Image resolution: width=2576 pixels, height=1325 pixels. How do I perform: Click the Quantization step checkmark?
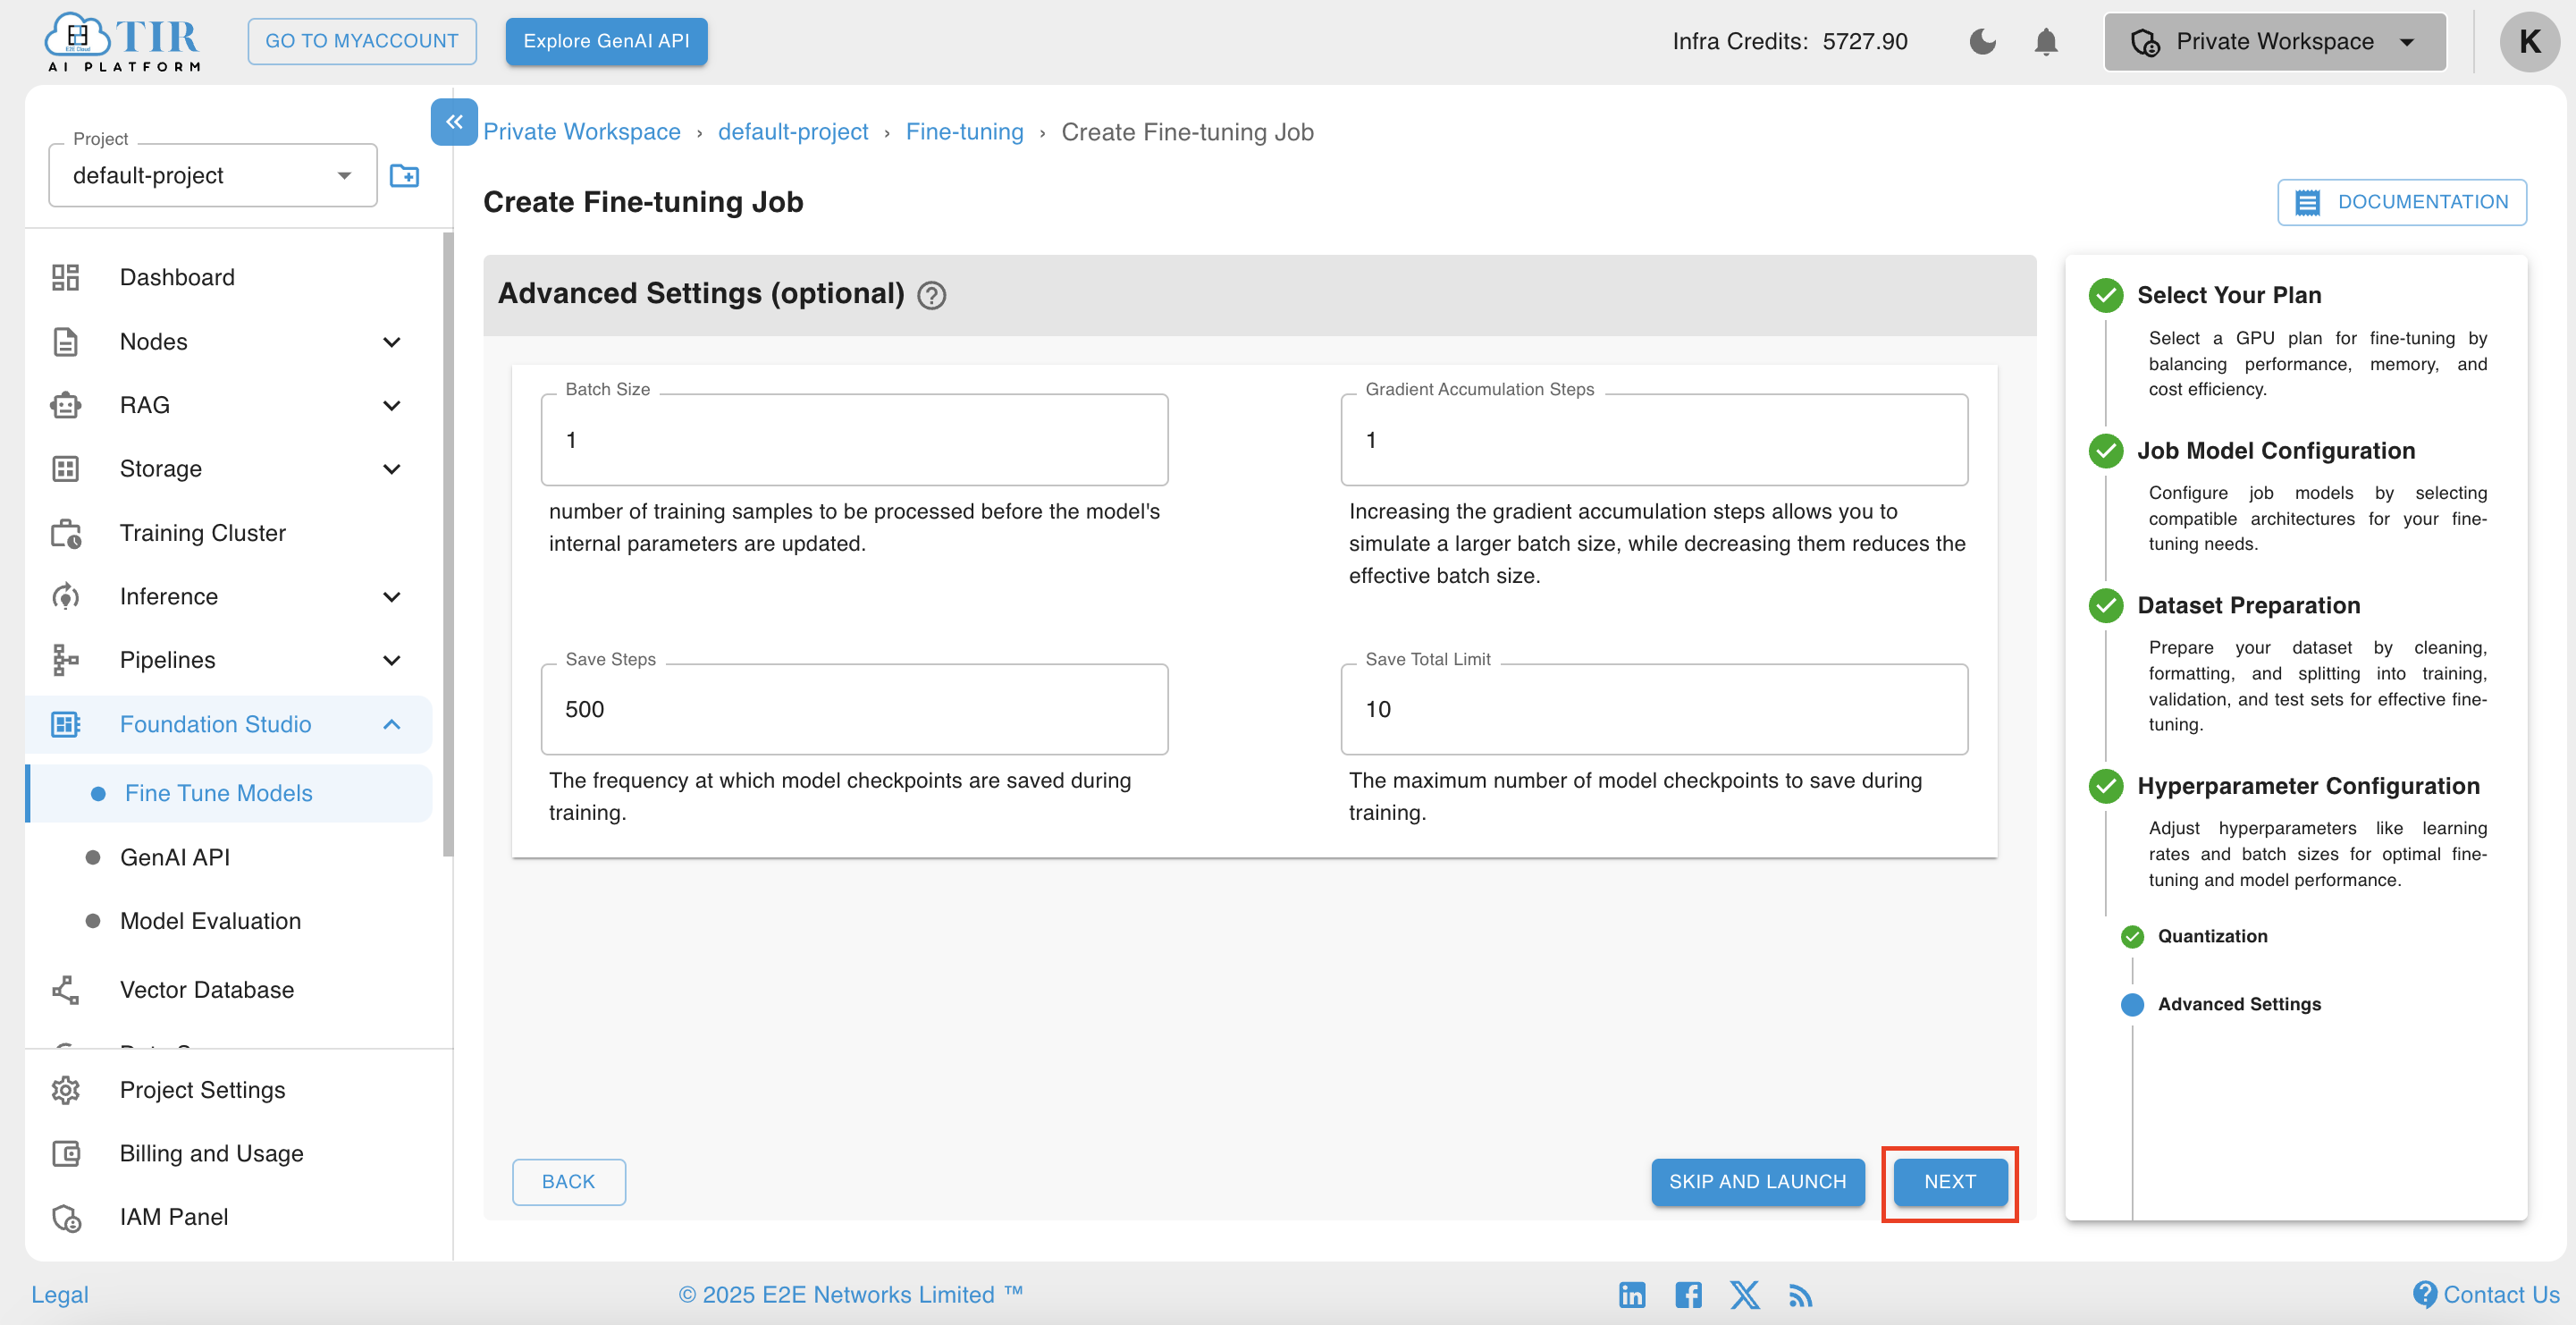2132,937
